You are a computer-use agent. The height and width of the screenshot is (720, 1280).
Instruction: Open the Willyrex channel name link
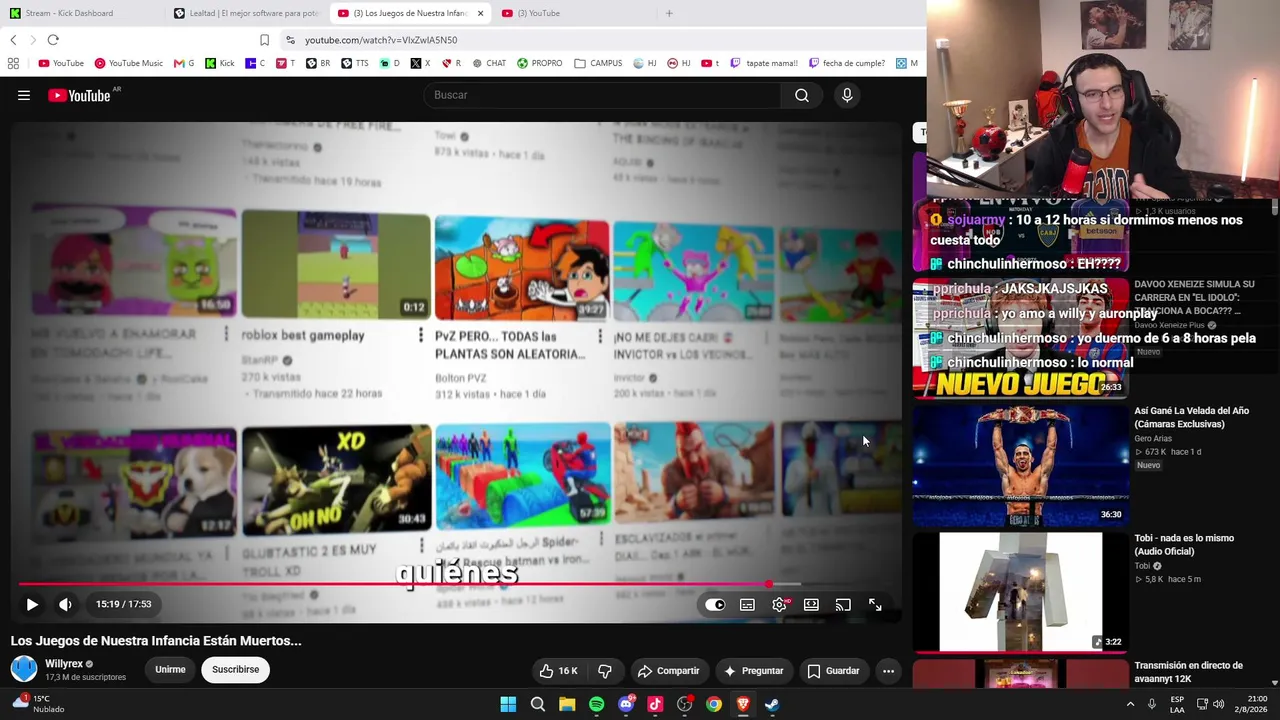pyautogui.click(x=64, y=664)
